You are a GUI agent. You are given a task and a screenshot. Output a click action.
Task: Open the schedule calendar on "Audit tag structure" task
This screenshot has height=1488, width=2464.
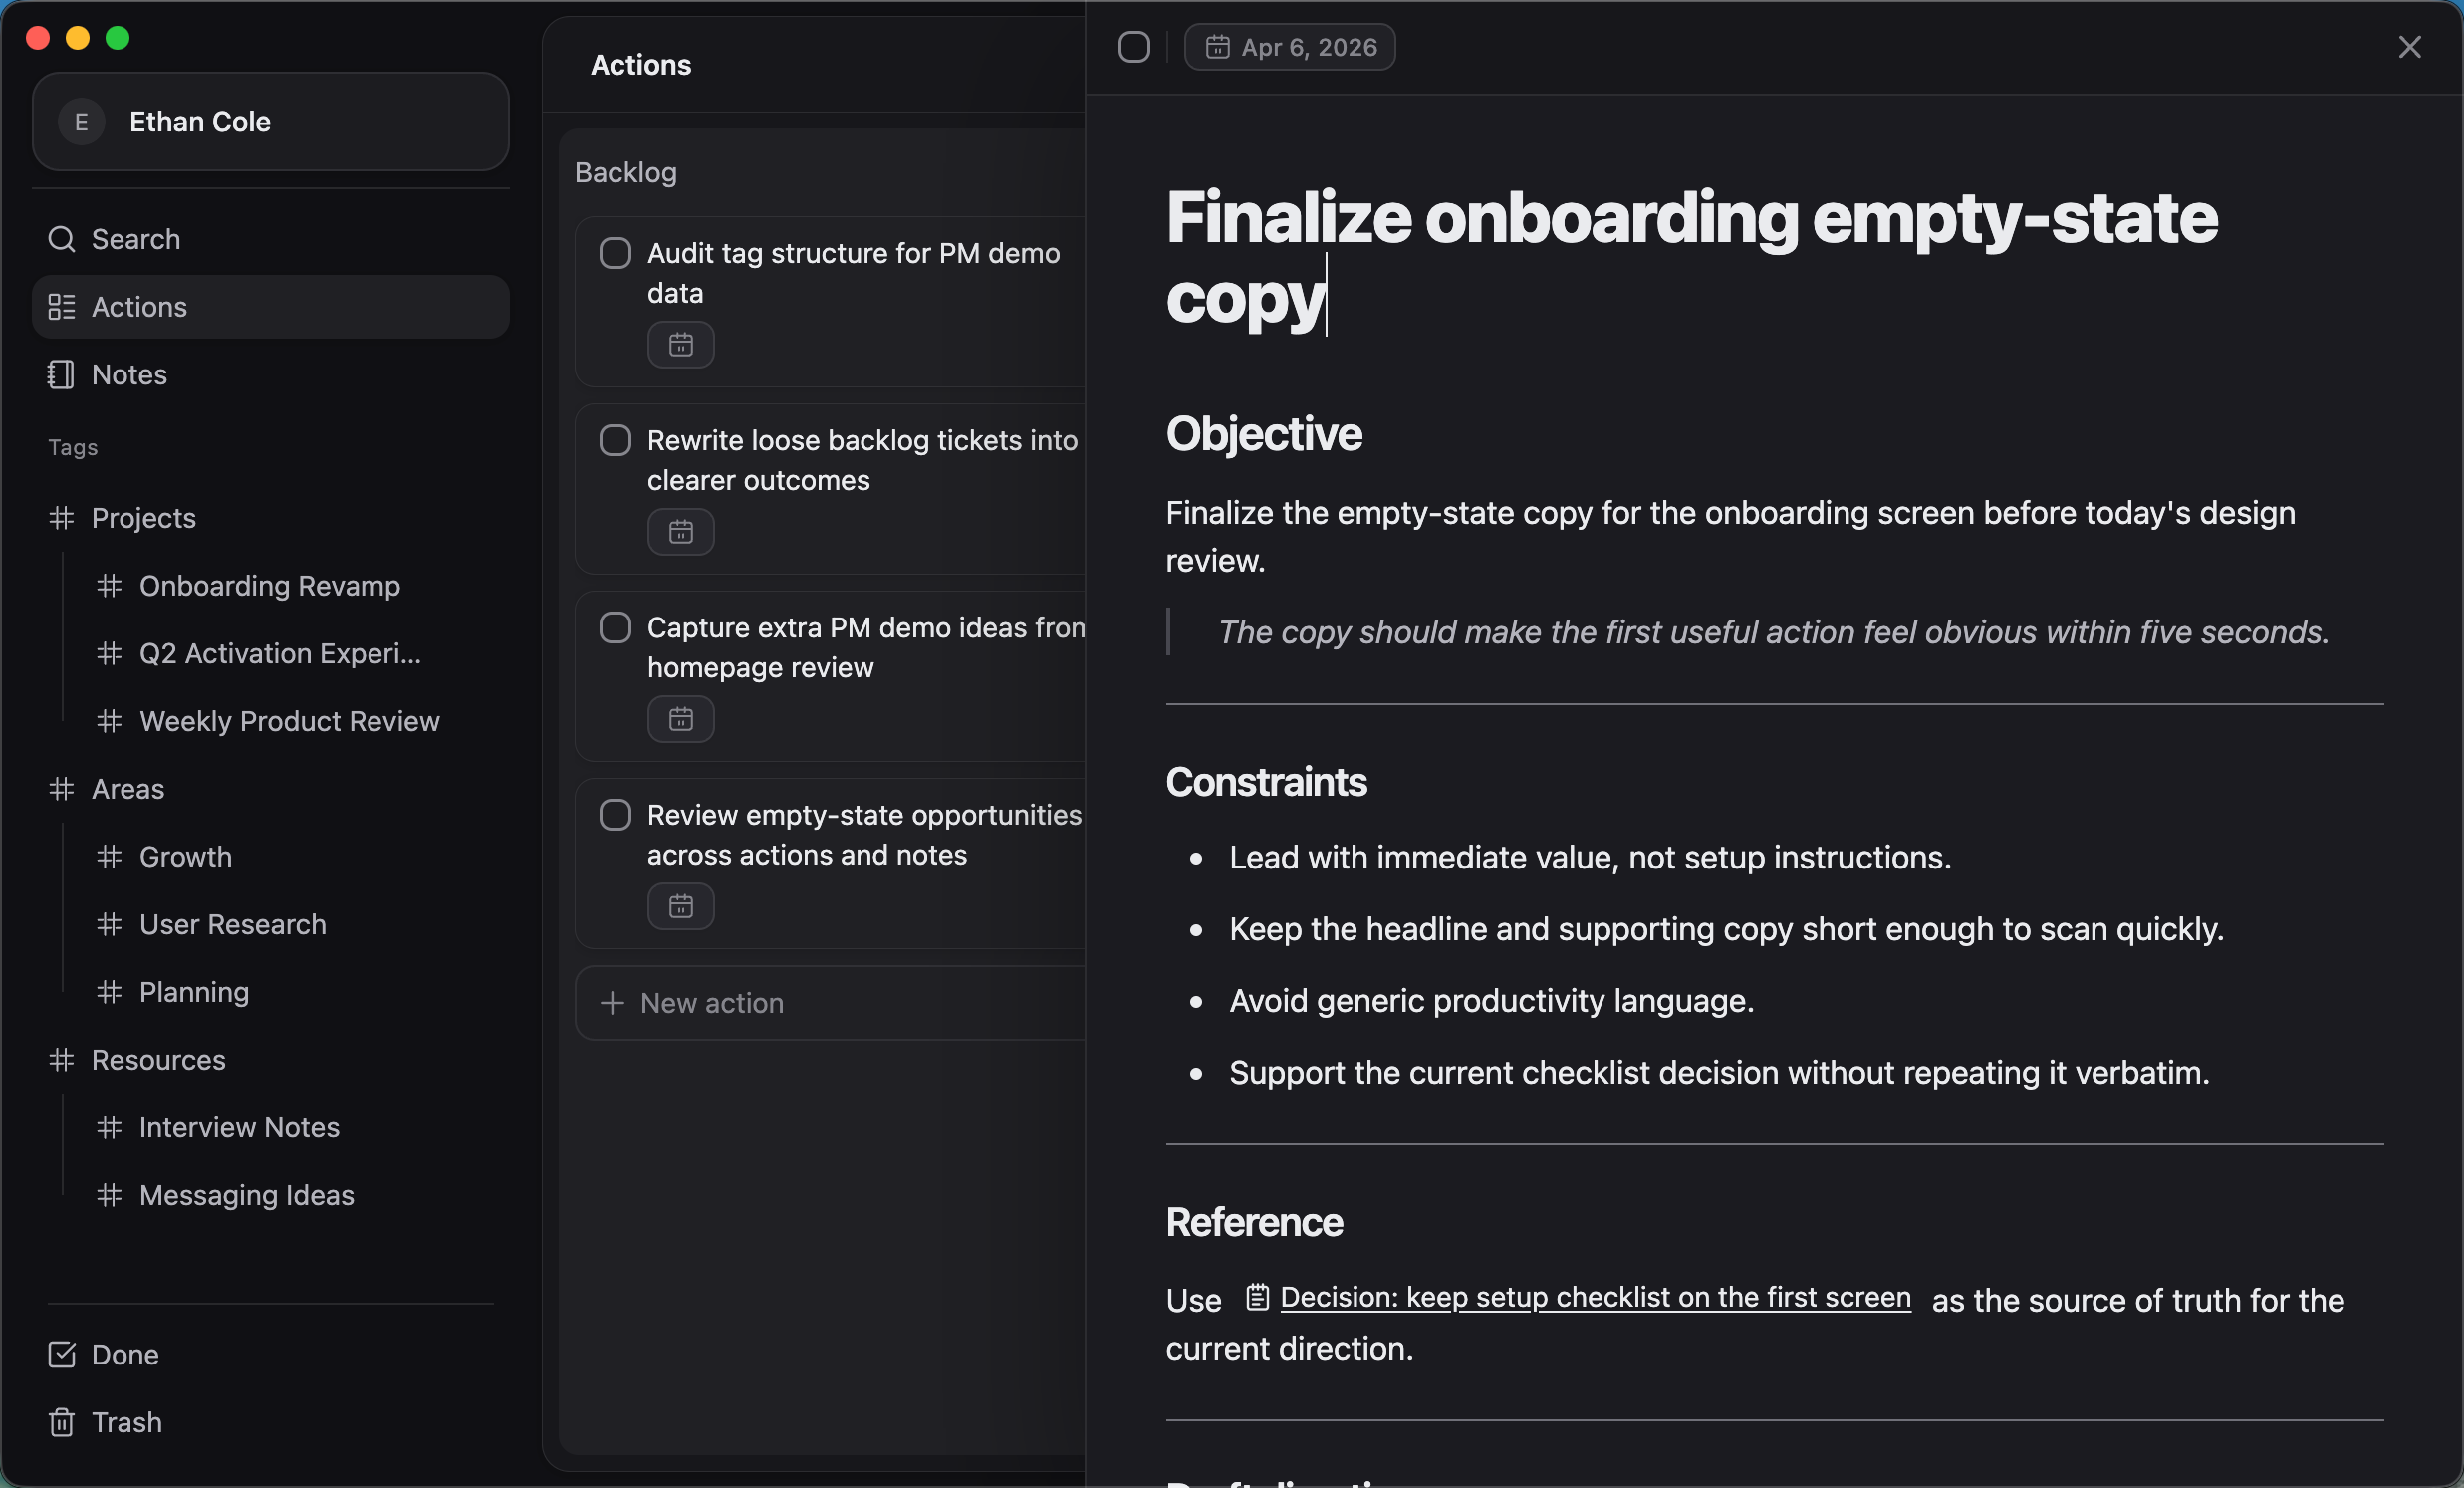680,345
